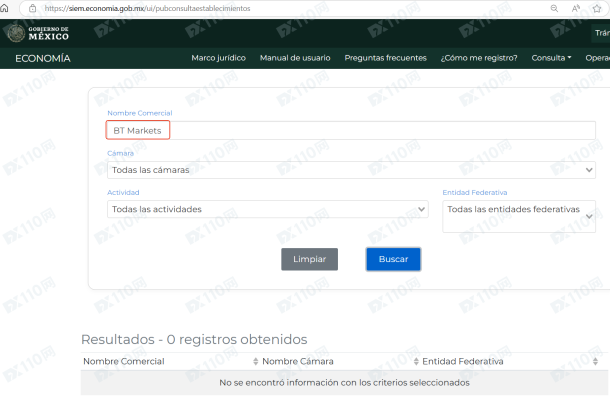Click the lock site-info icon
610x399 pixels.
point(33,8)
